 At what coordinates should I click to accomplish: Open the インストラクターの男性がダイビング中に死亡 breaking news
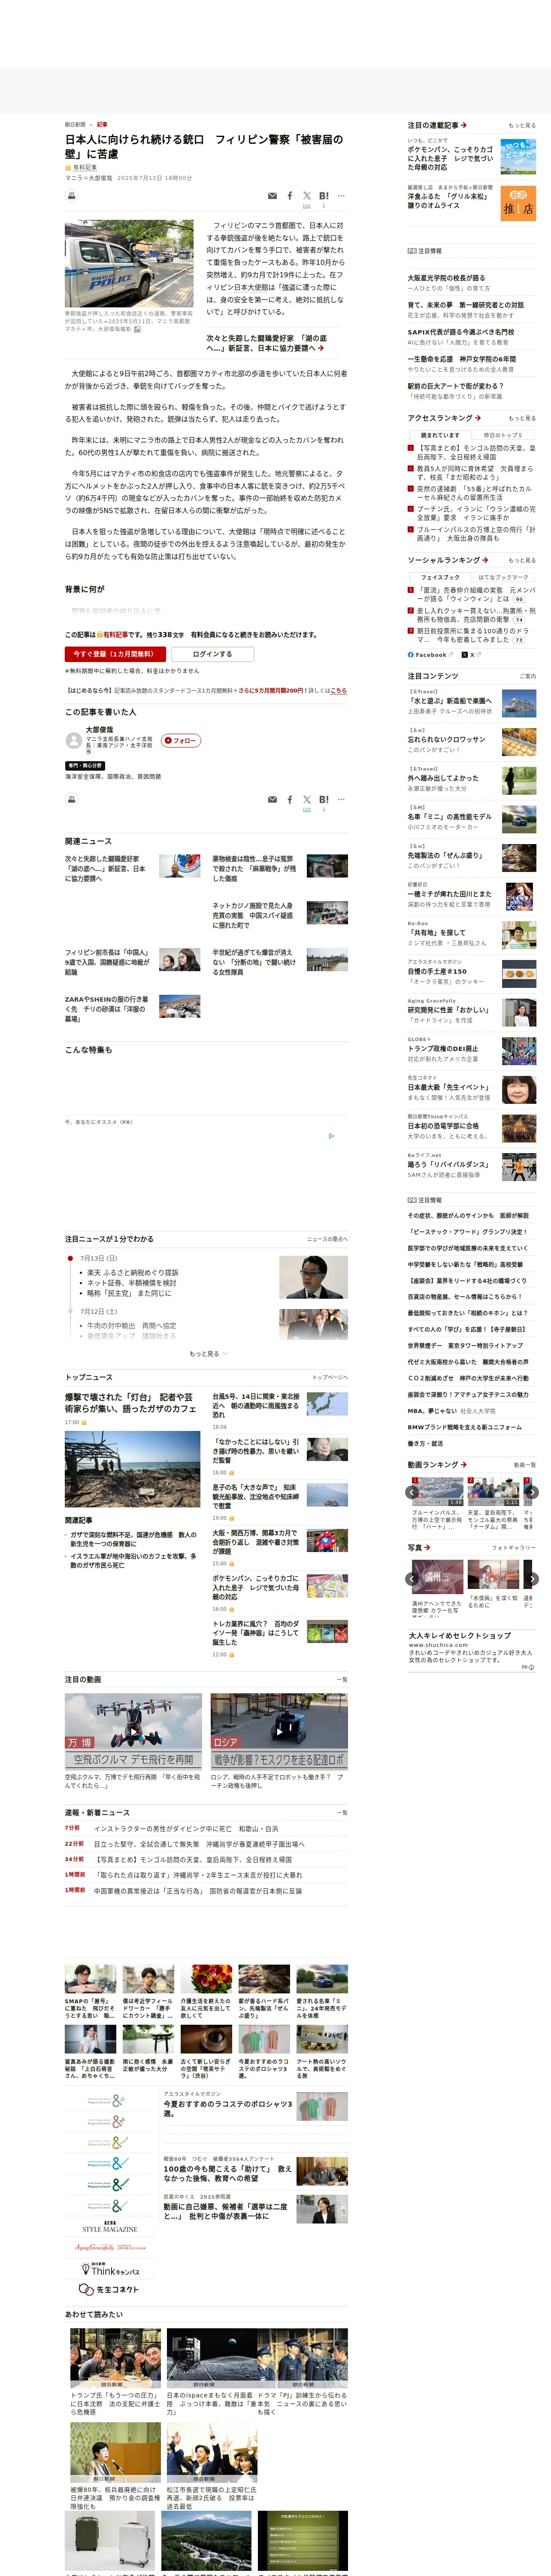186,1829
